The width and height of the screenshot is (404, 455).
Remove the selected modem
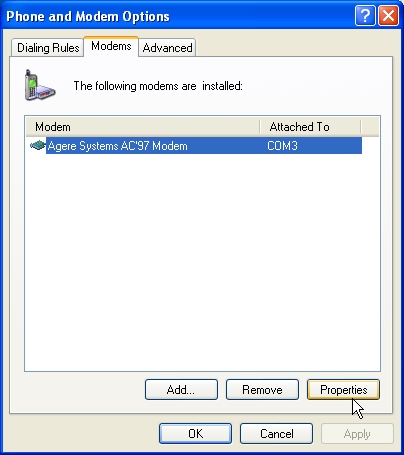tap(262, 389)
